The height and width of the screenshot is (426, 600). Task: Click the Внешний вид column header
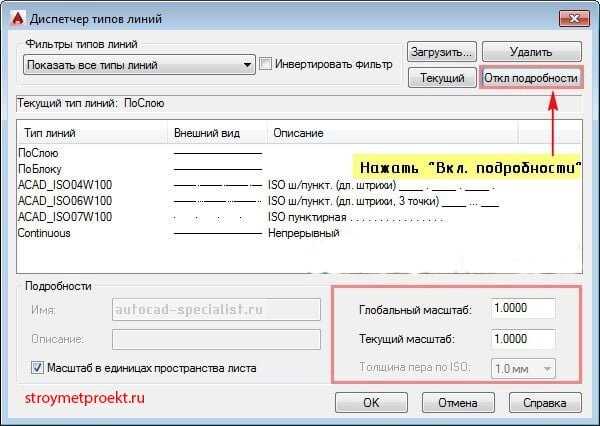(217, 133)
